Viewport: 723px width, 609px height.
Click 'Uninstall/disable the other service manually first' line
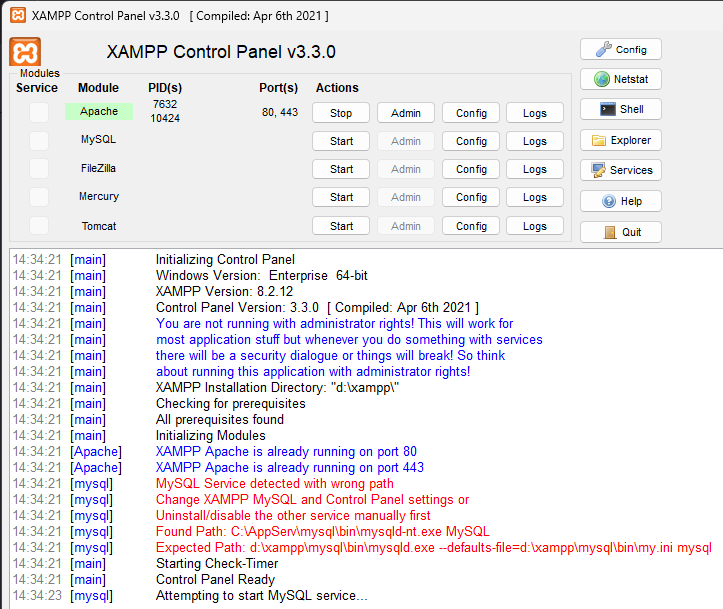coord(293,515)
